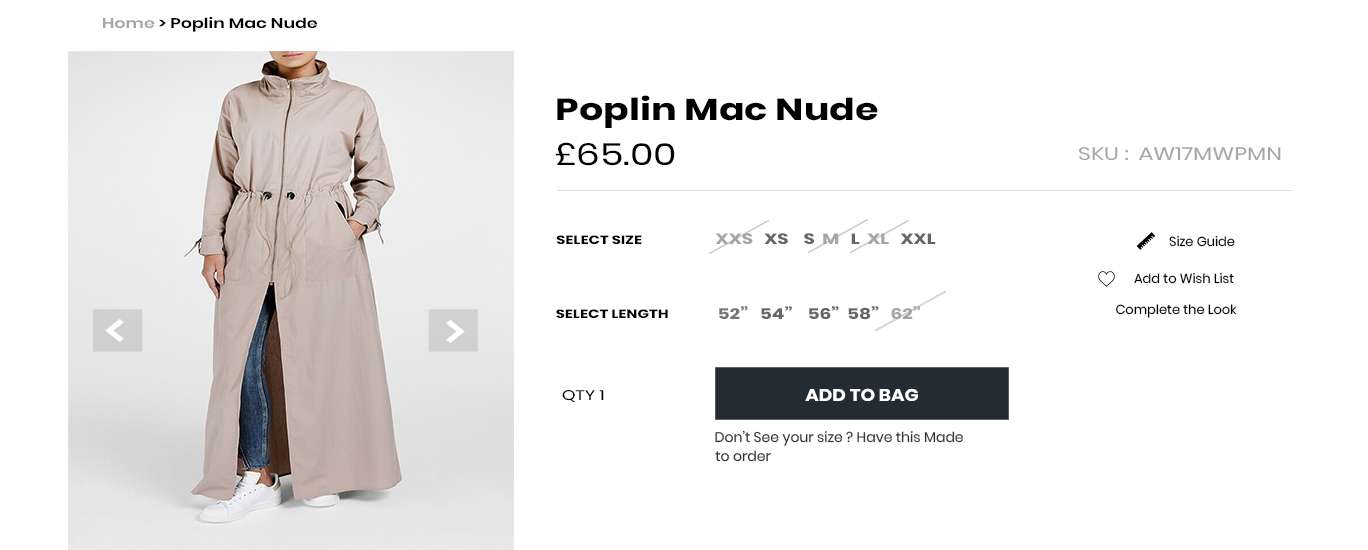Open the QTY 1 quantity selector
This screenshot has width=1368, height=550.
[583, 395]
